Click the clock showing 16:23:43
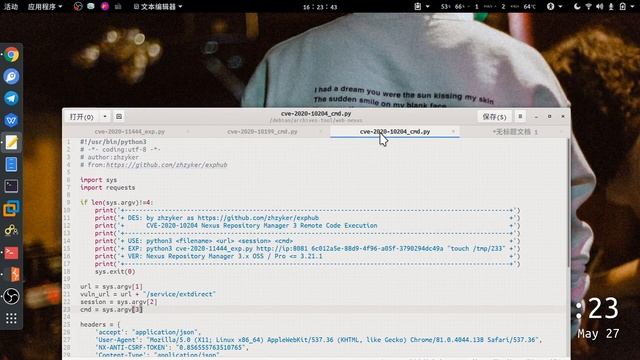Viewport: 640px width, 360px height. pyautogui.click(x=320, y=7)
